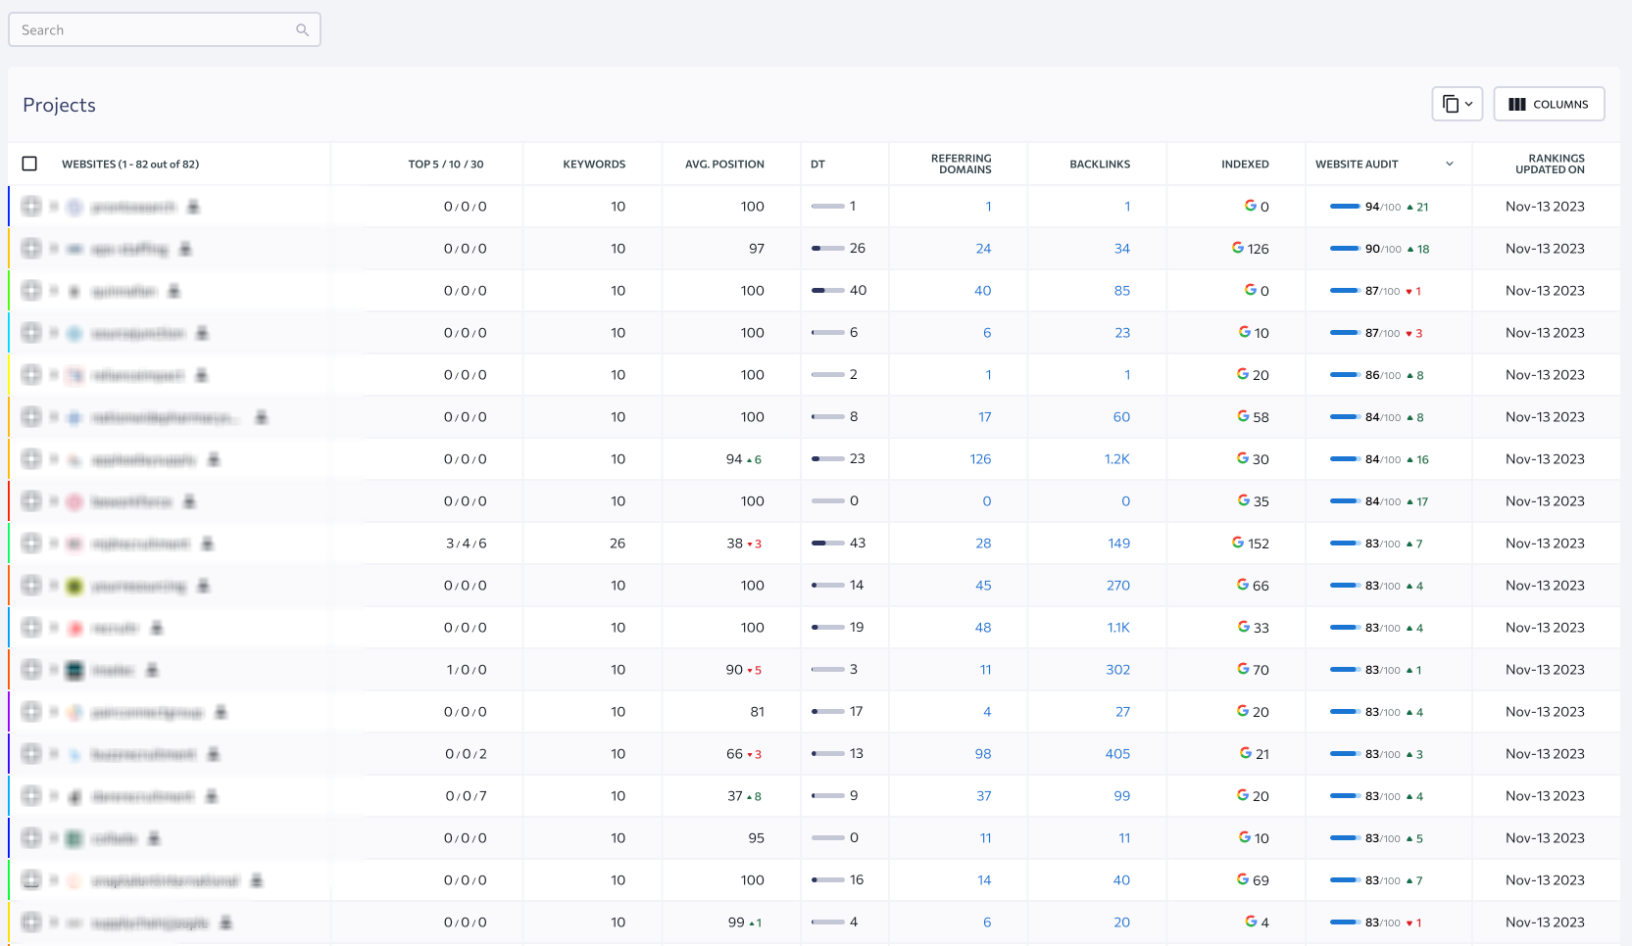This screenshot has height=946, width=1632.
Task: Sort by the Avg. Position column header
Action: pos(724,164)
